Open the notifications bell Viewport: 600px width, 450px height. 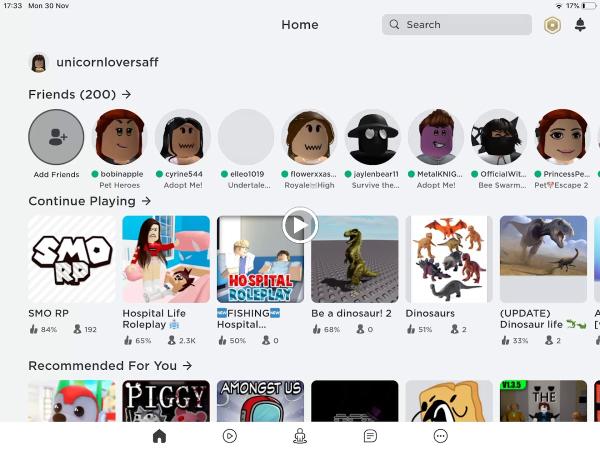580,25
